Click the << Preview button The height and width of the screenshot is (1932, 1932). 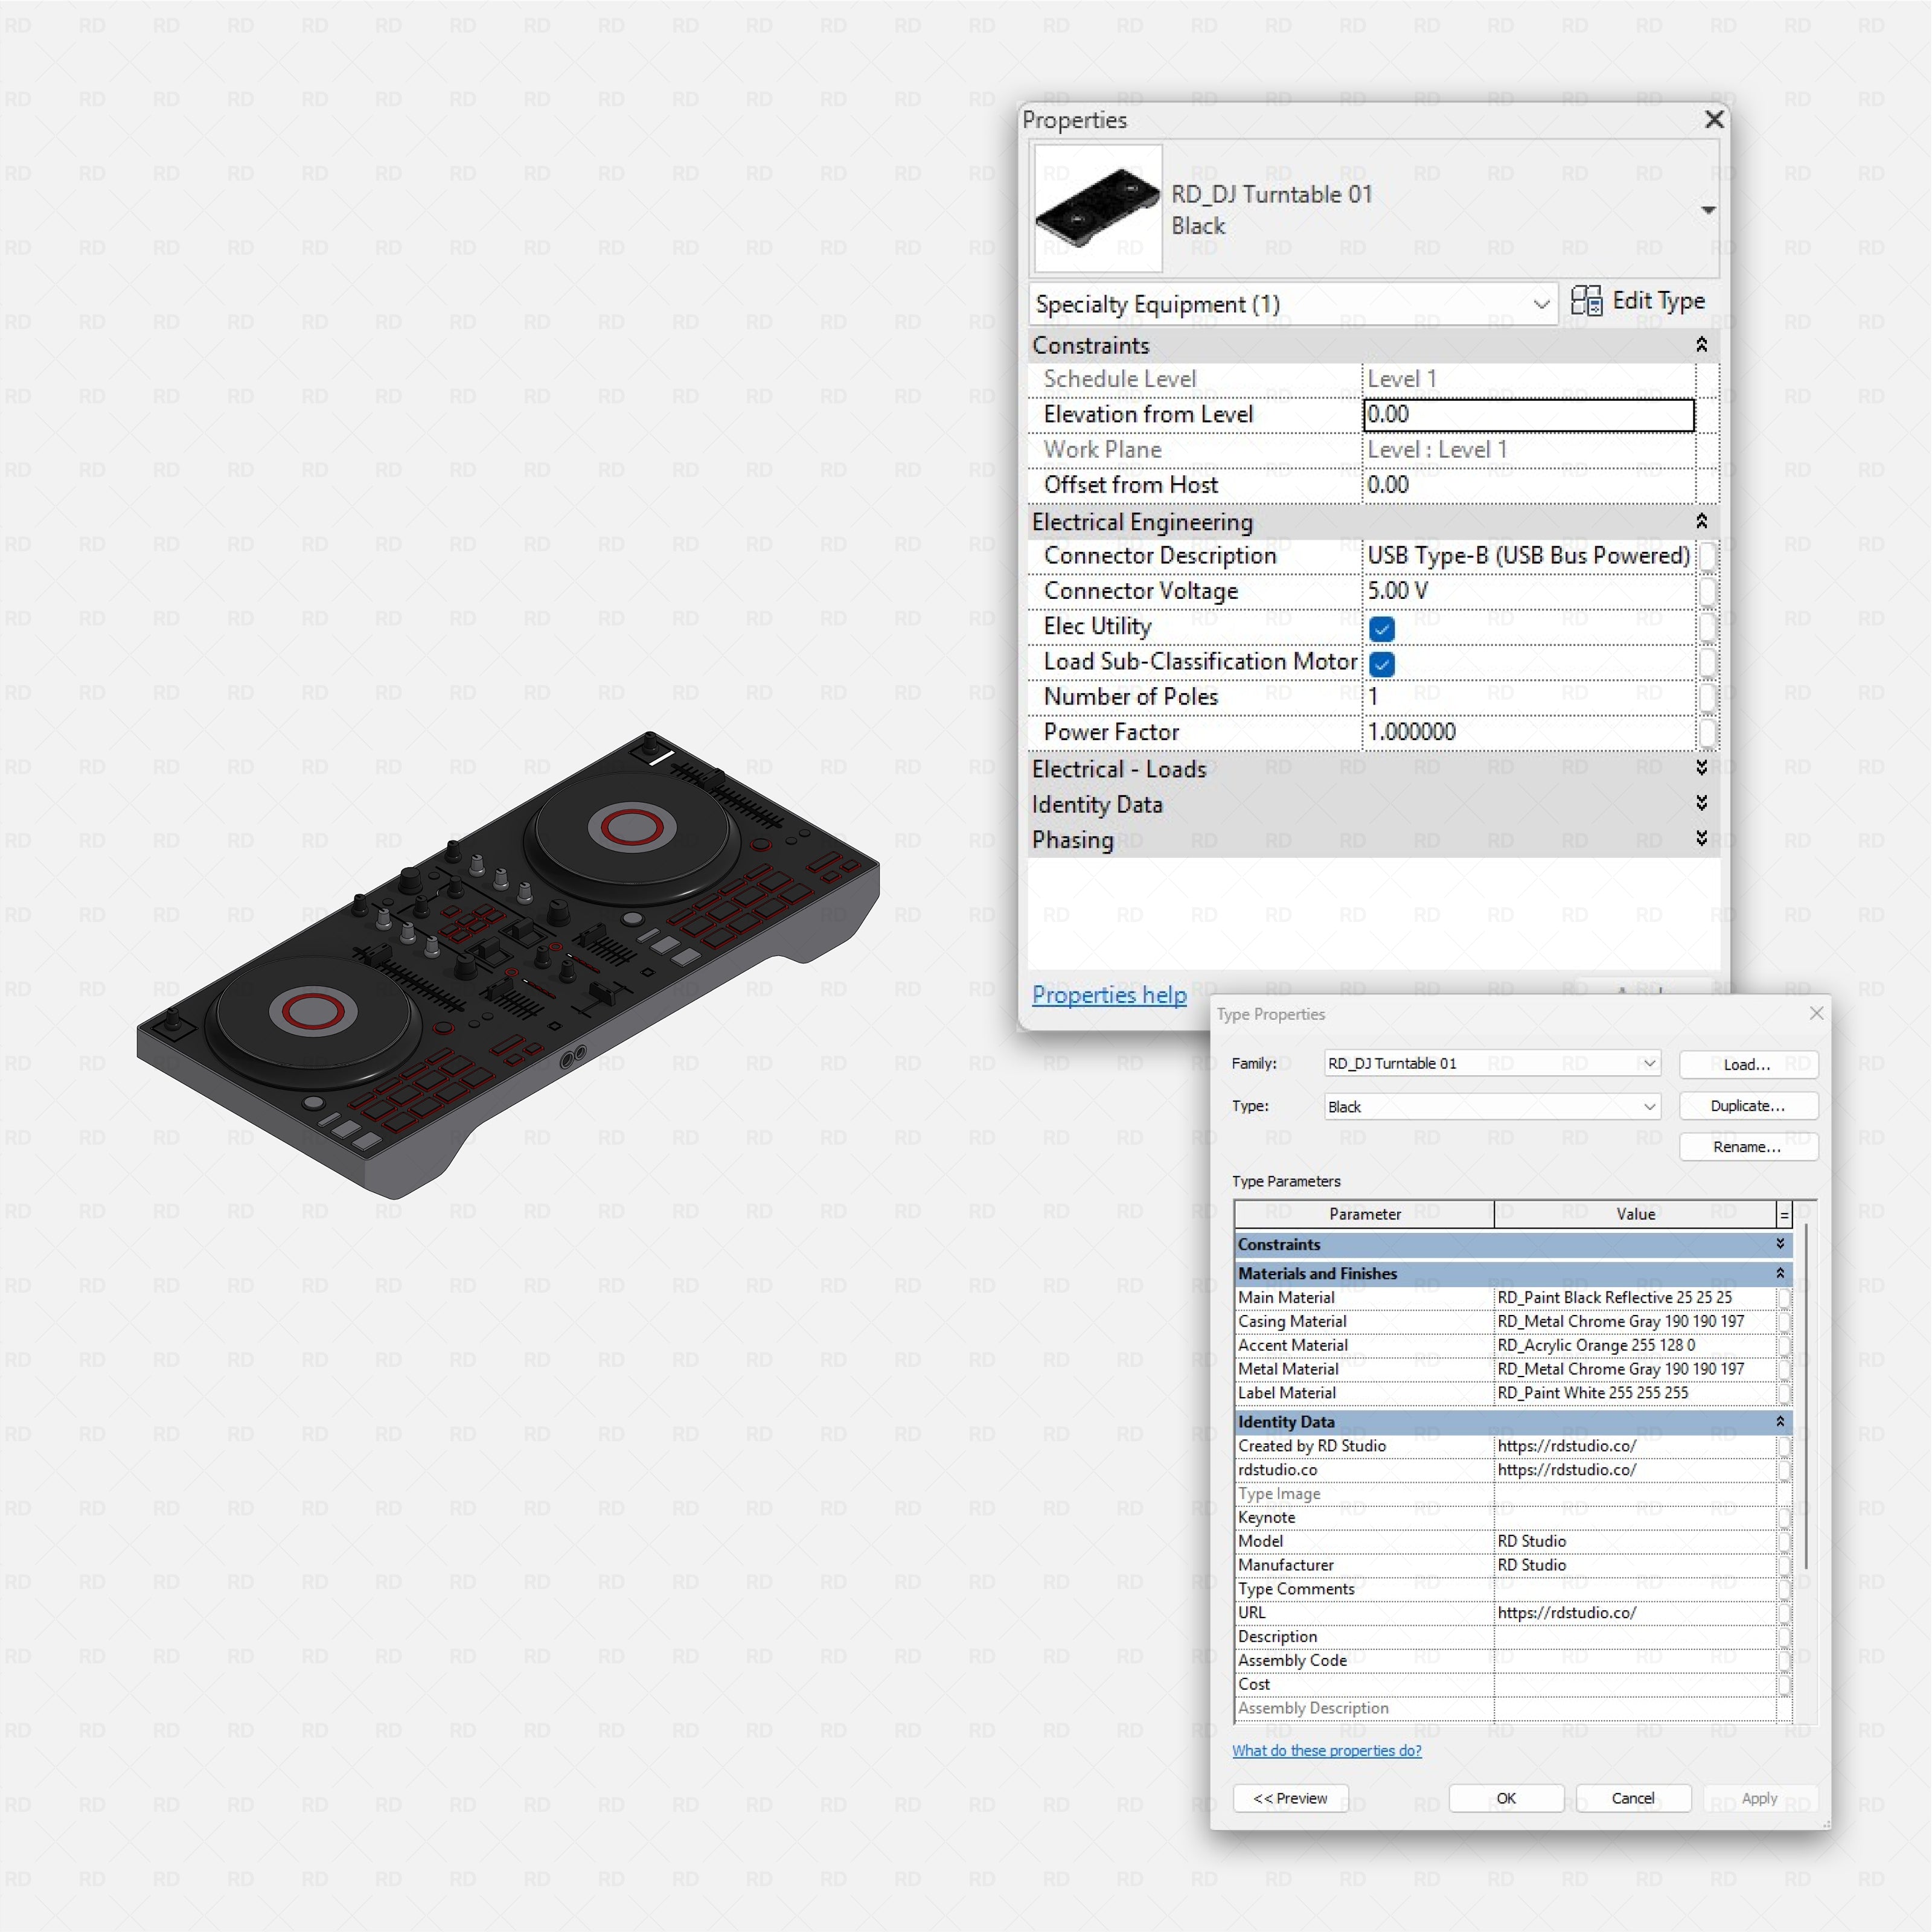[x=1290, y=1798]
